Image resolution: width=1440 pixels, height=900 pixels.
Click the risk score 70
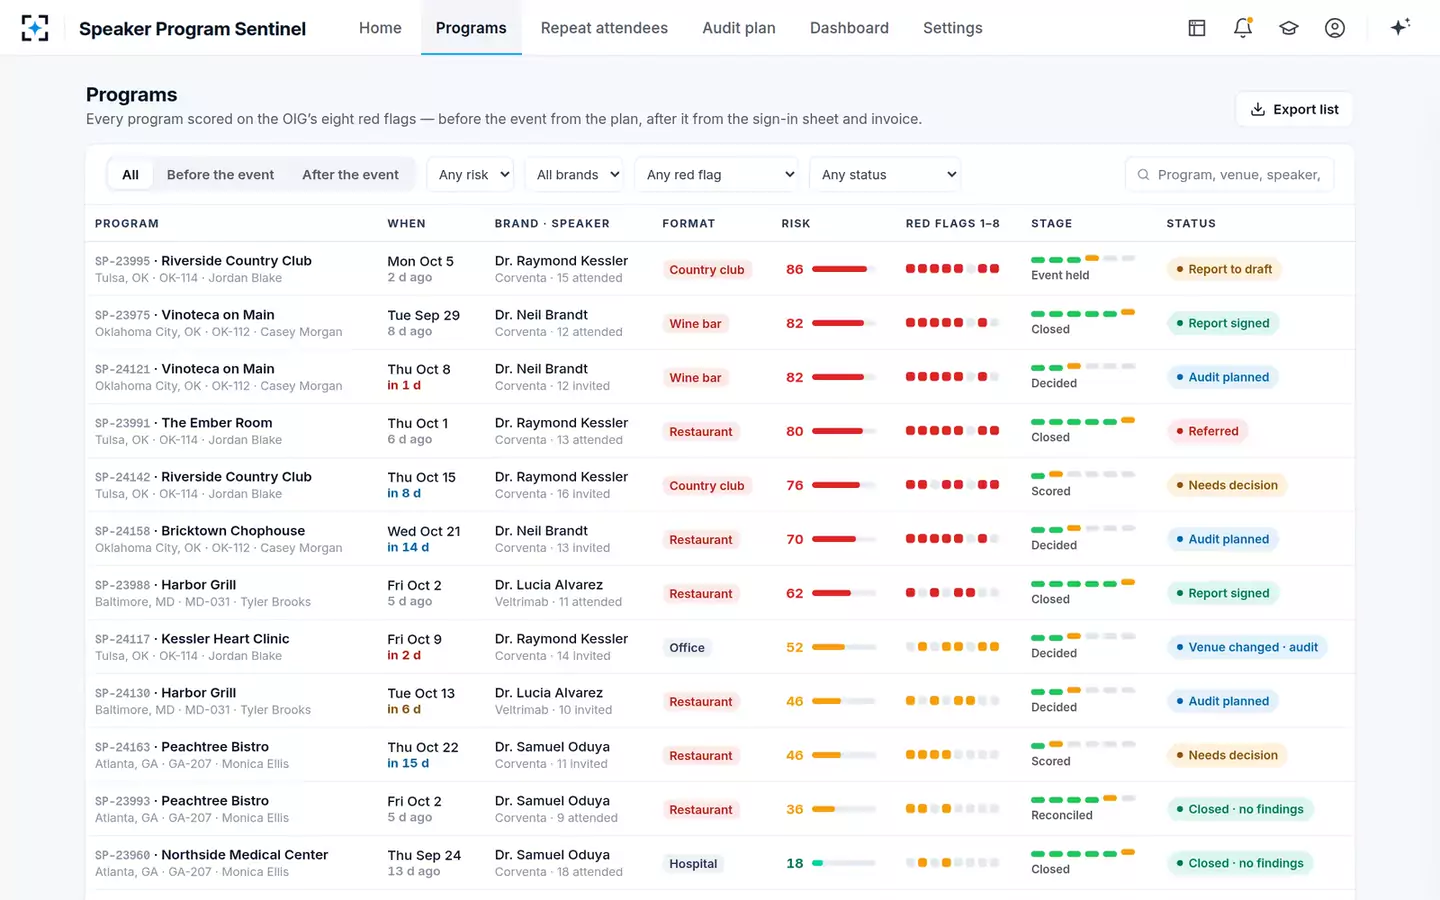pyautogui.click(x=795, y=539)
